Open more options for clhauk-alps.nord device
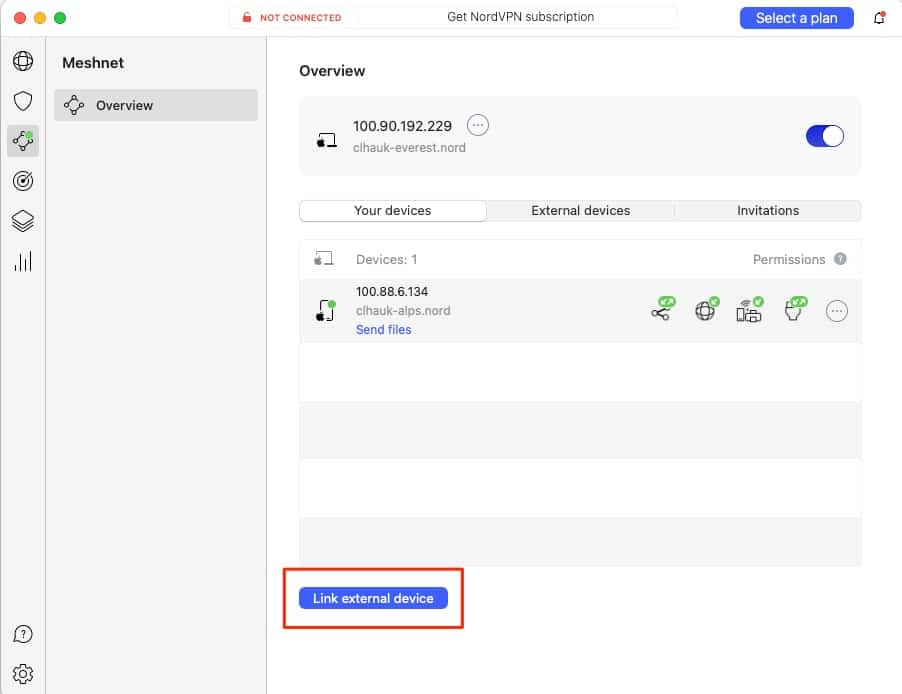The width and height of the screenshot is (902, 694). coord(836,311)
